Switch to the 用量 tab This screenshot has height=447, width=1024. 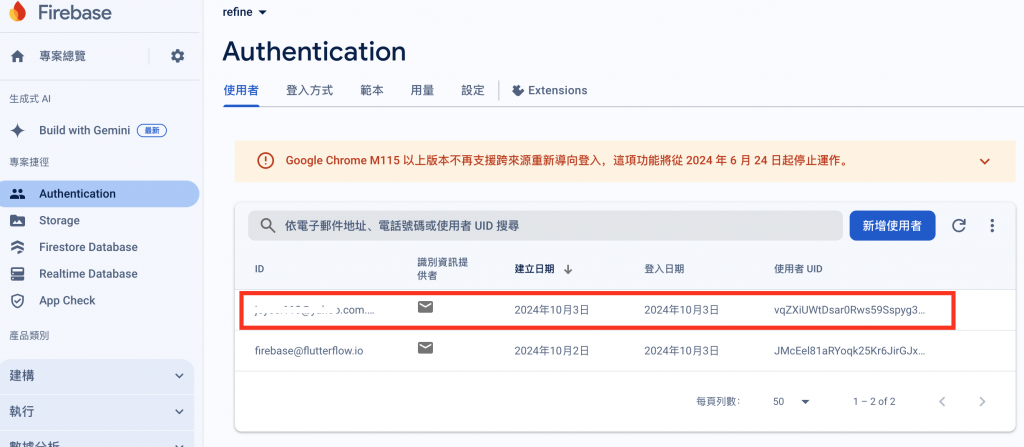(x=423, y=91)
